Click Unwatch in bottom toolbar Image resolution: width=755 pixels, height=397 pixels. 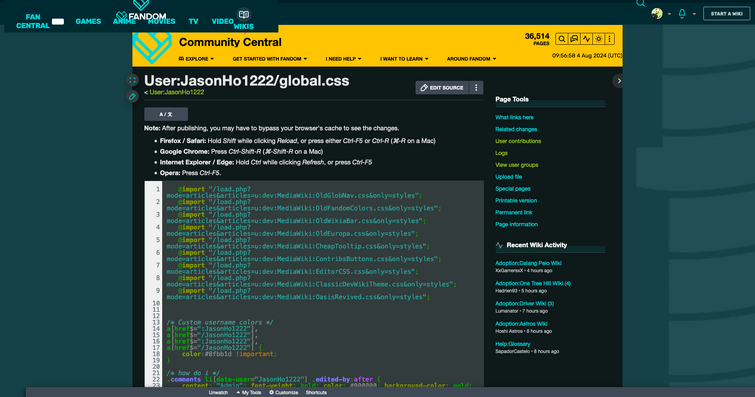coord(218,393)
